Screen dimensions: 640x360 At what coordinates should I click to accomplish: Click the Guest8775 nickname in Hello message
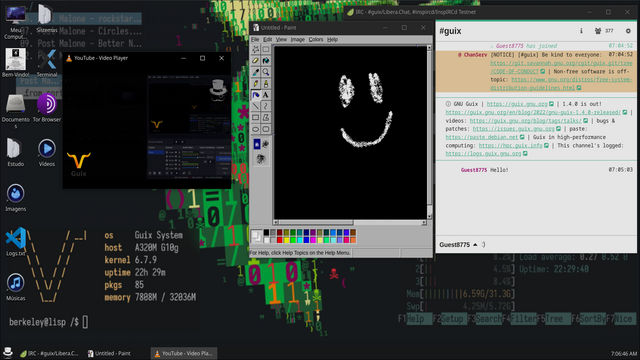pyautogui.click(x=473, y=170)
